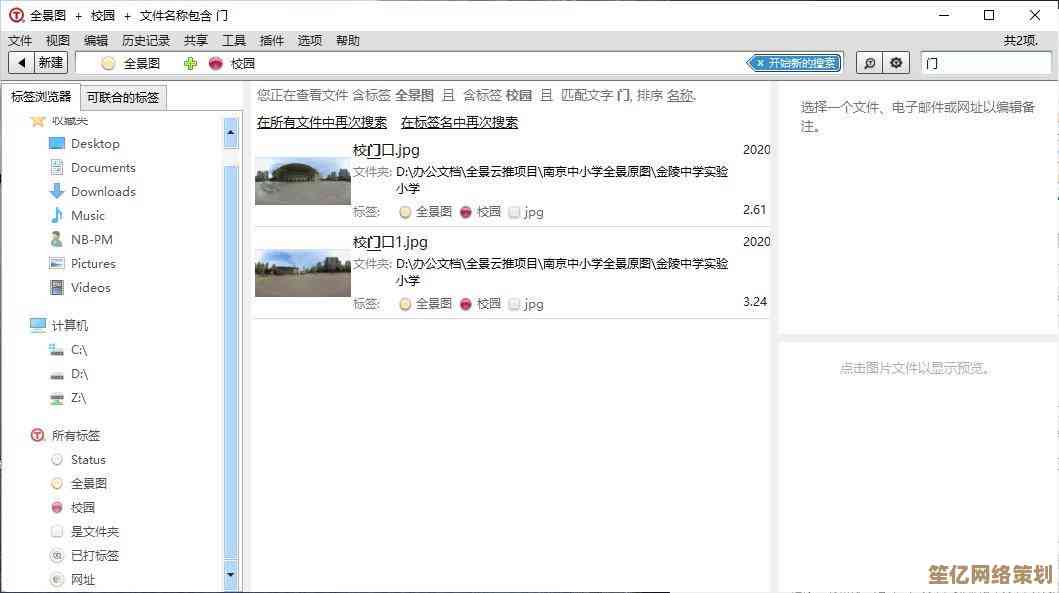
Task: Click the back arrow navigation button
Action: [x=20, y=63]
